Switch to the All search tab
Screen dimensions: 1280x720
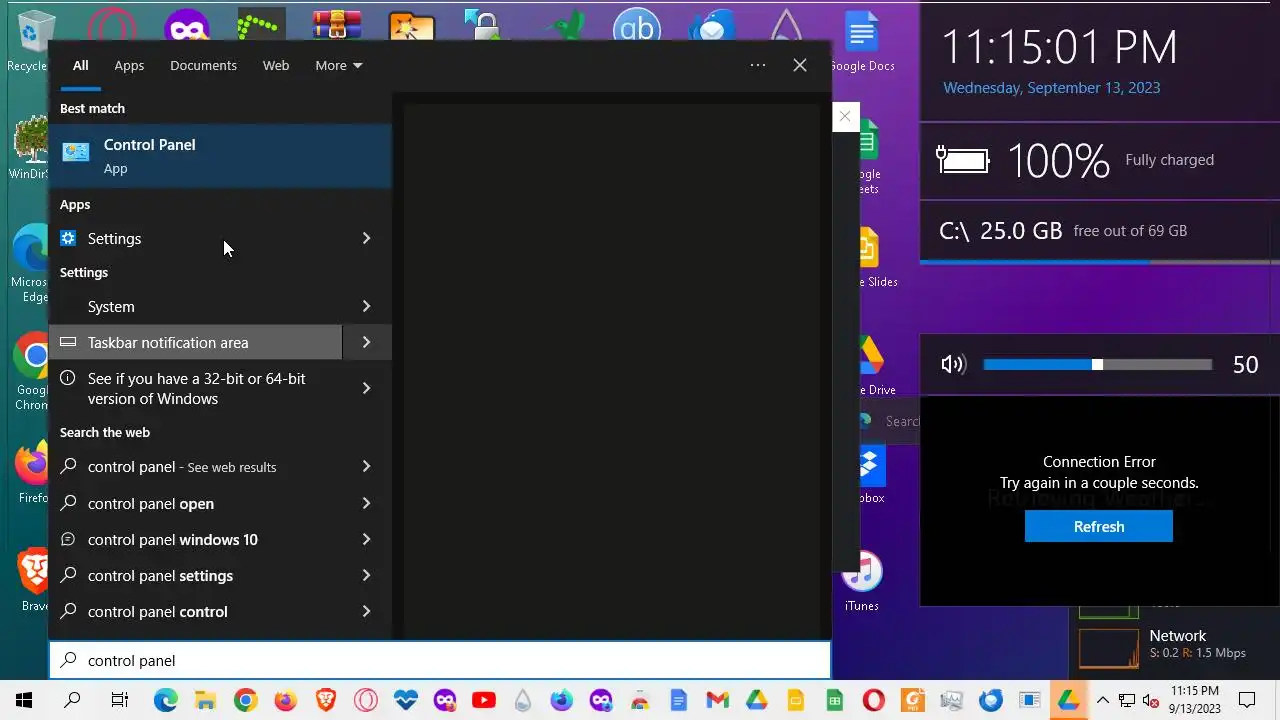point(80,65)
